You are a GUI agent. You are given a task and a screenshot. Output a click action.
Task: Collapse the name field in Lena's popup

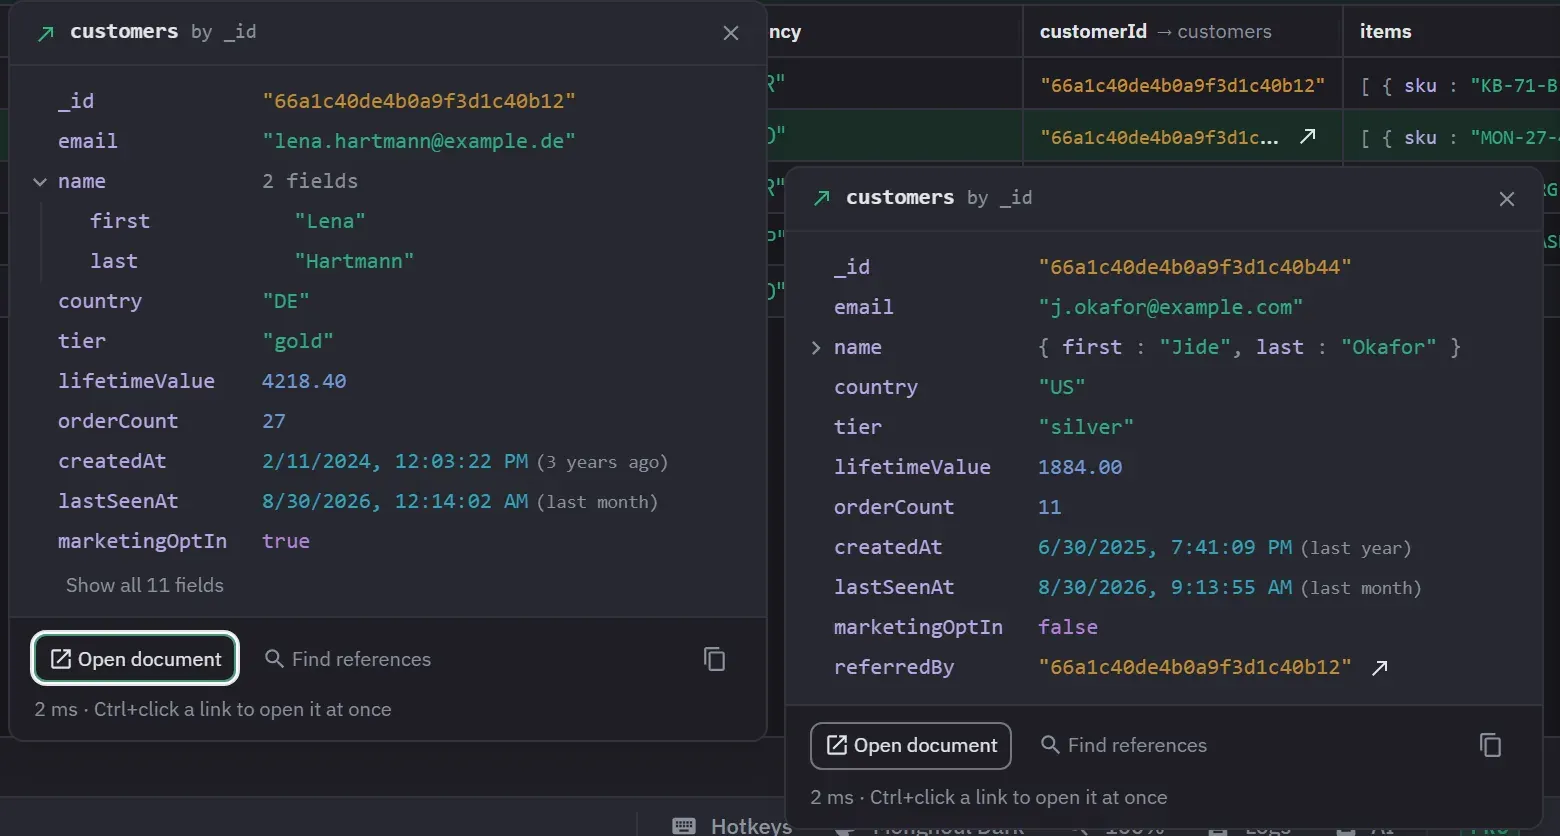(x=40, y=181)
